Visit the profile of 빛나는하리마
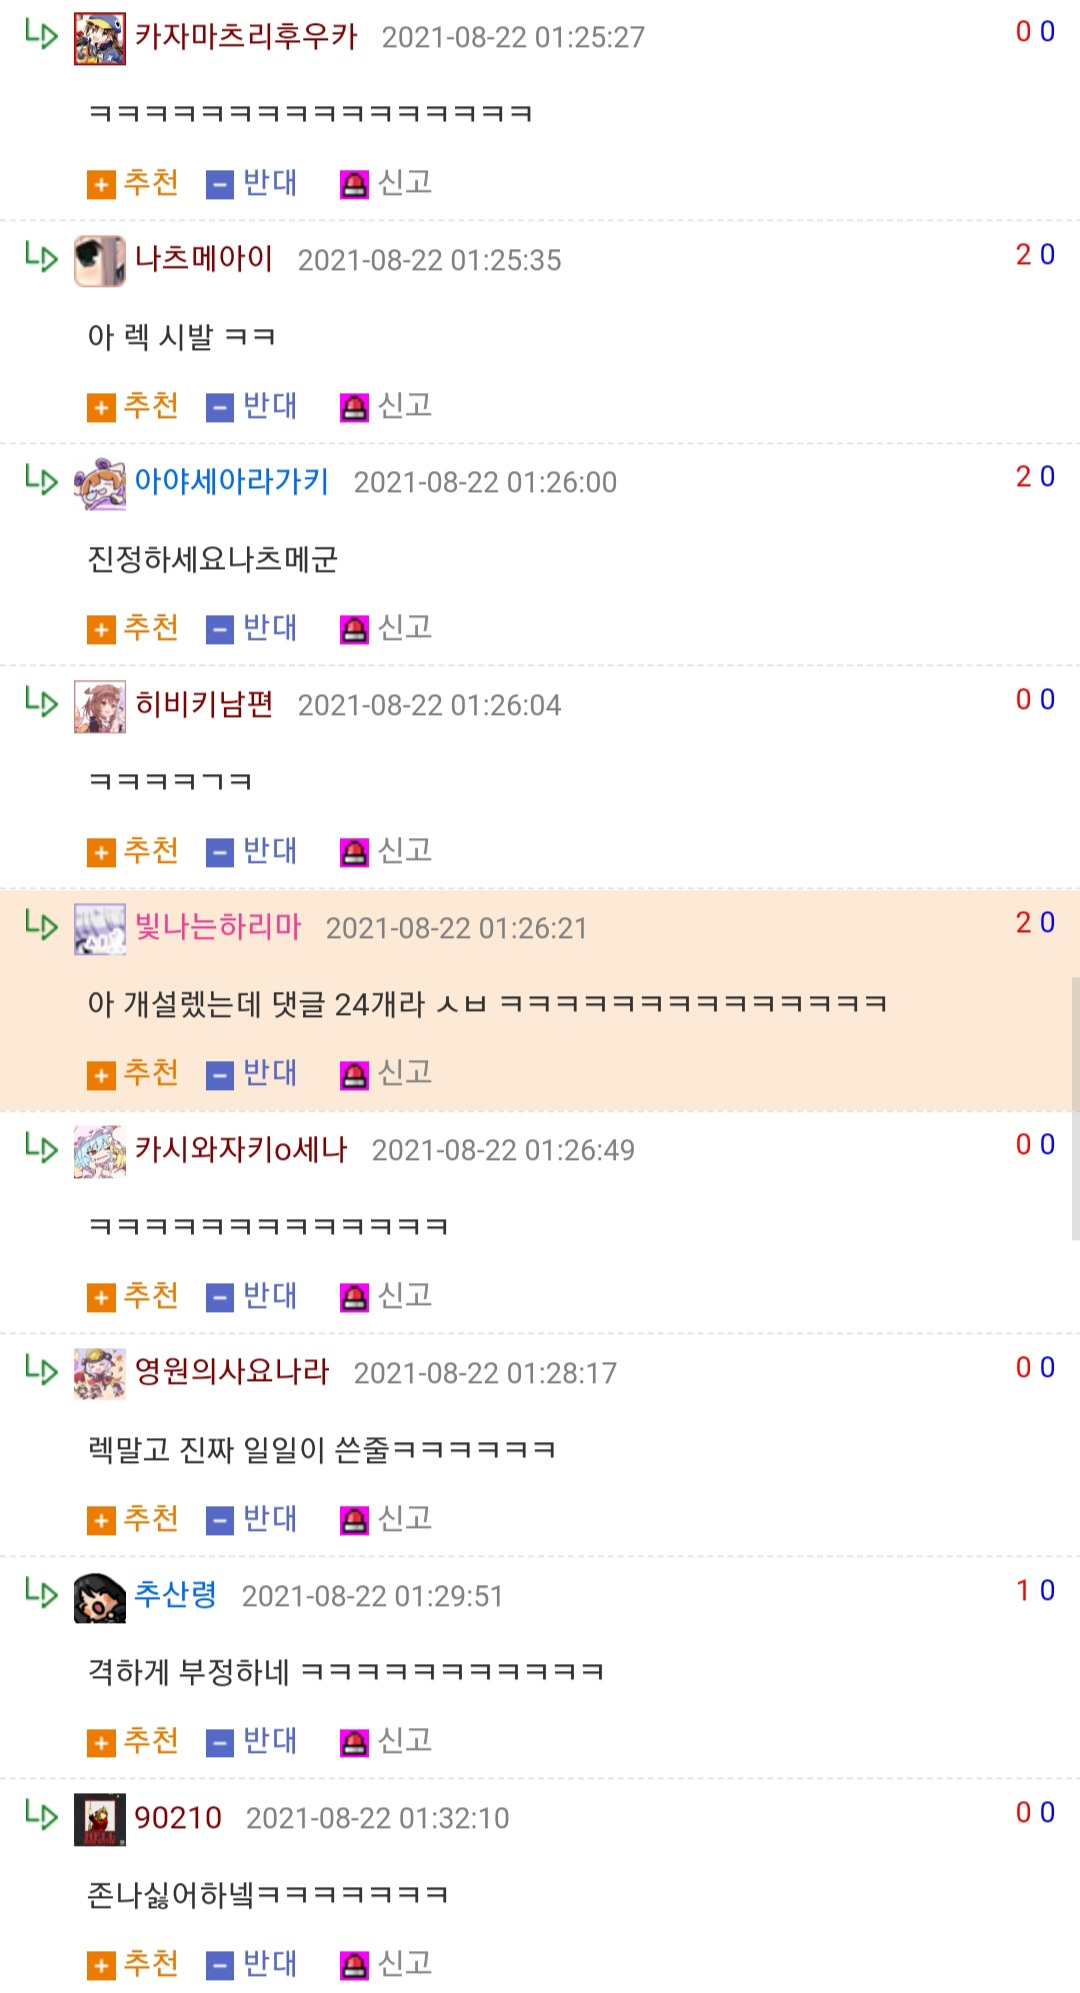The height and width of the screenshot is (1993, 1080). [218, 927]
